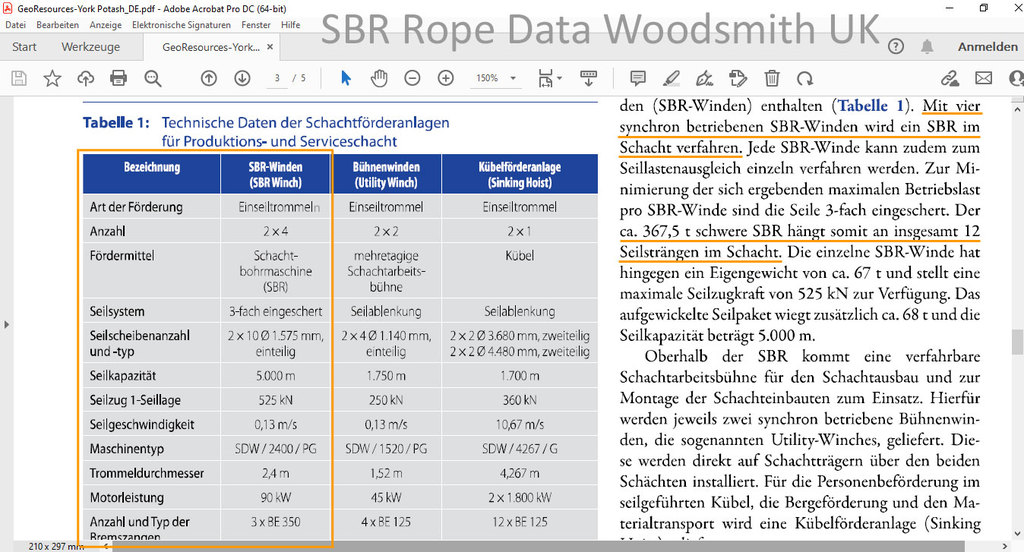This screenshot has width=1024, height=552.
Task: Select the highlighter pen tool
Action: 671,78
